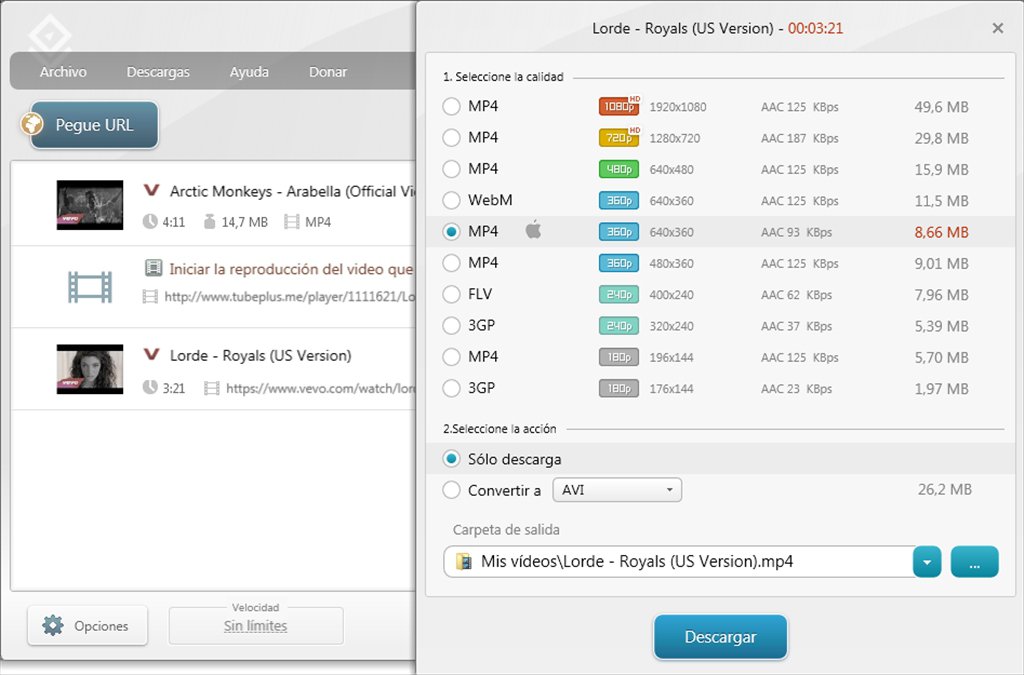
Task: Open the Archivo menu
Action: point(63,72)
